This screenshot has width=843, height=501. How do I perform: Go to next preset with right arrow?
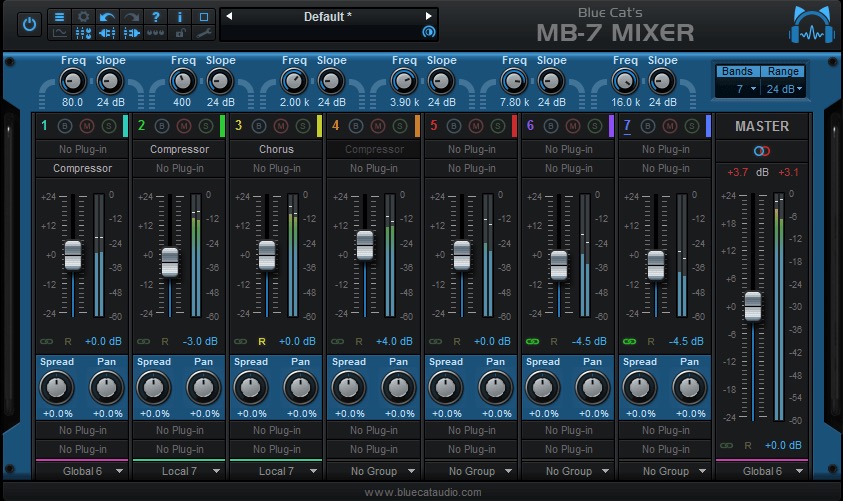(428, 16)
